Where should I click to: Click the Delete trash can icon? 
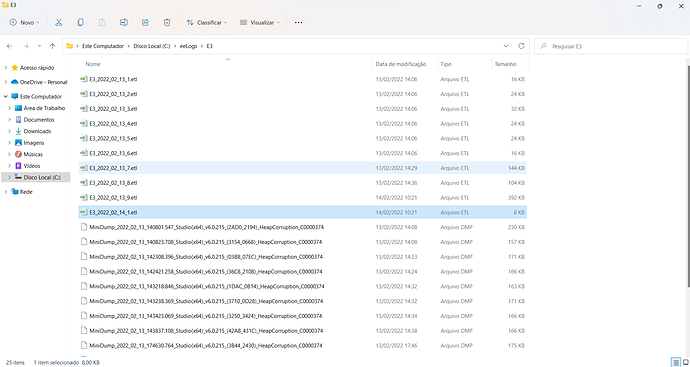point(167,22)
